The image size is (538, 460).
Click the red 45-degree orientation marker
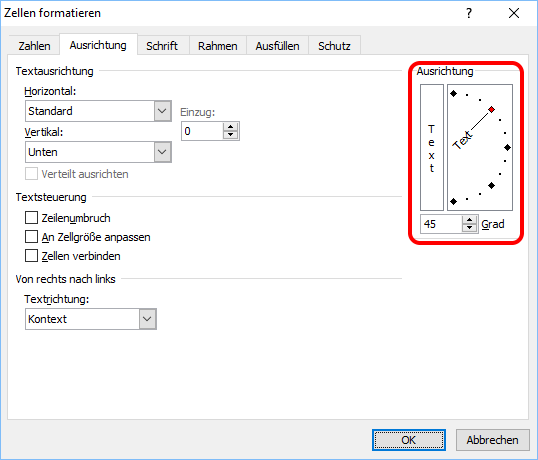(x=492, y=109)
